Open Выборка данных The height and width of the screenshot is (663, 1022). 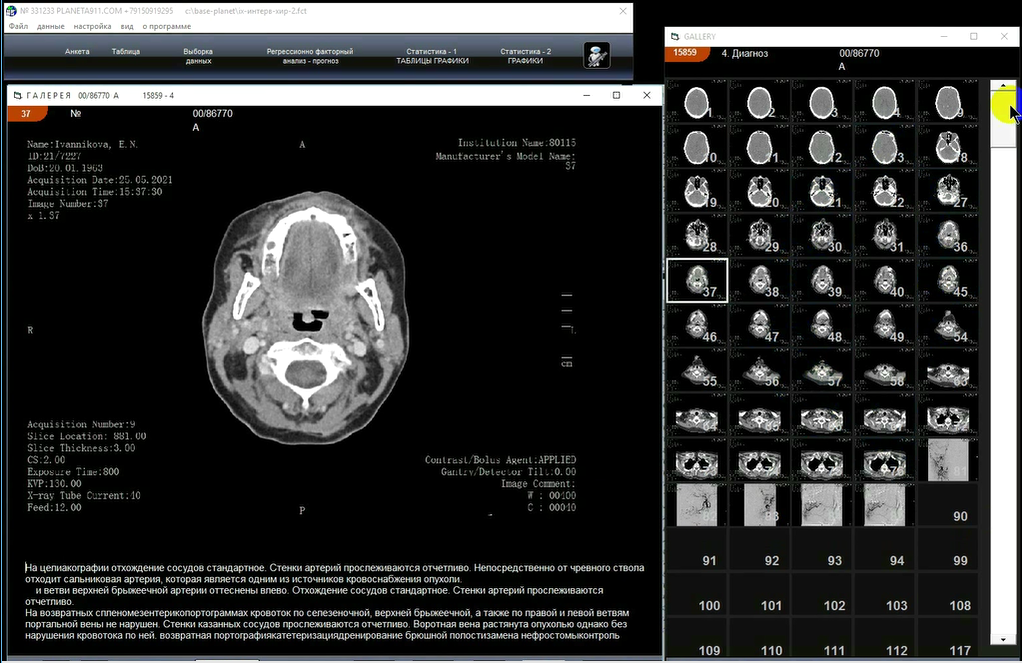tap(198, 56)
